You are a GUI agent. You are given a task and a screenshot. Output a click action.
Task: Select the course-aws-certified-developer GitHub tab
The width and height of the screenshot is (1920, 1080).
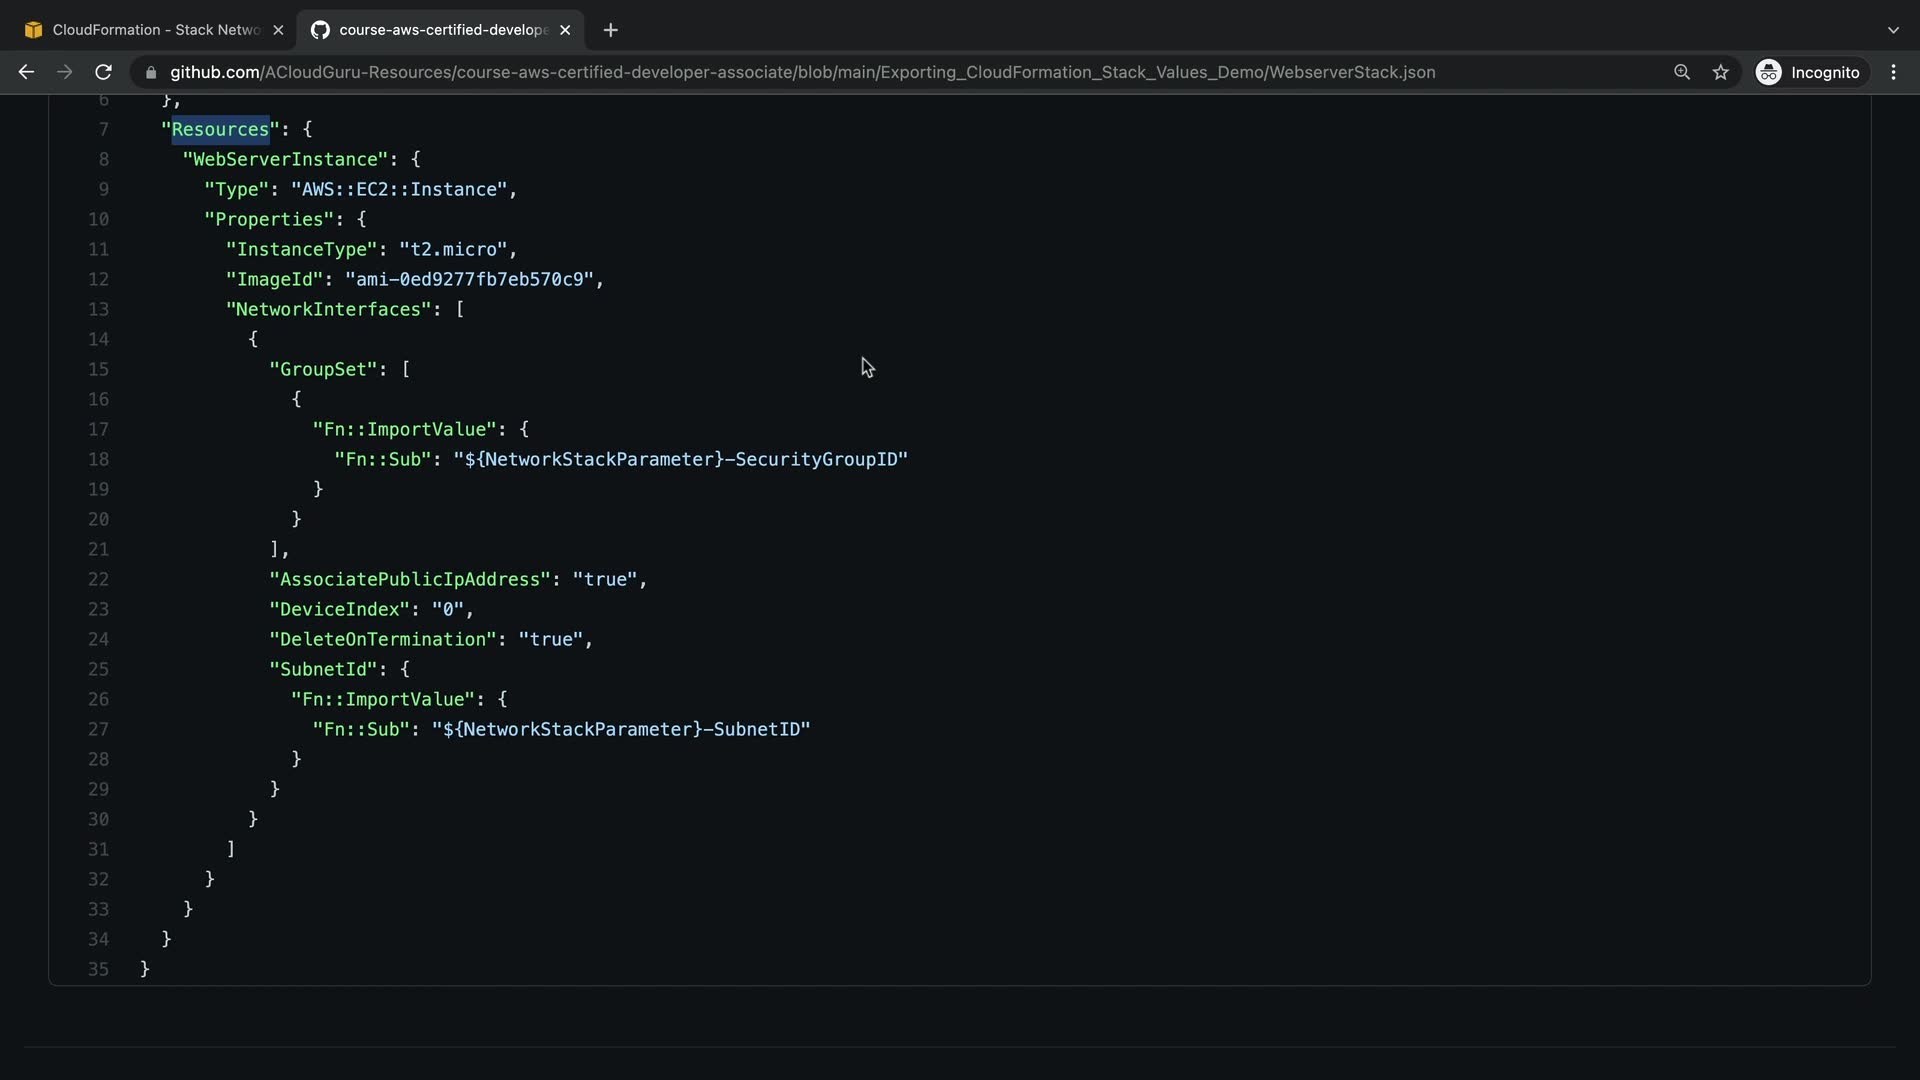[x=440, y=30]
